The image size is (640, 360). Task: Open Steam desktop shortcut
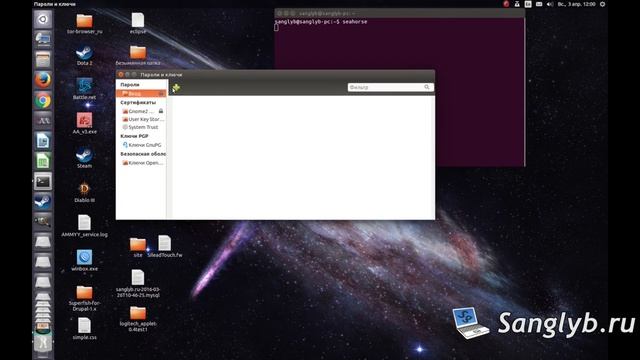(84, 158)
